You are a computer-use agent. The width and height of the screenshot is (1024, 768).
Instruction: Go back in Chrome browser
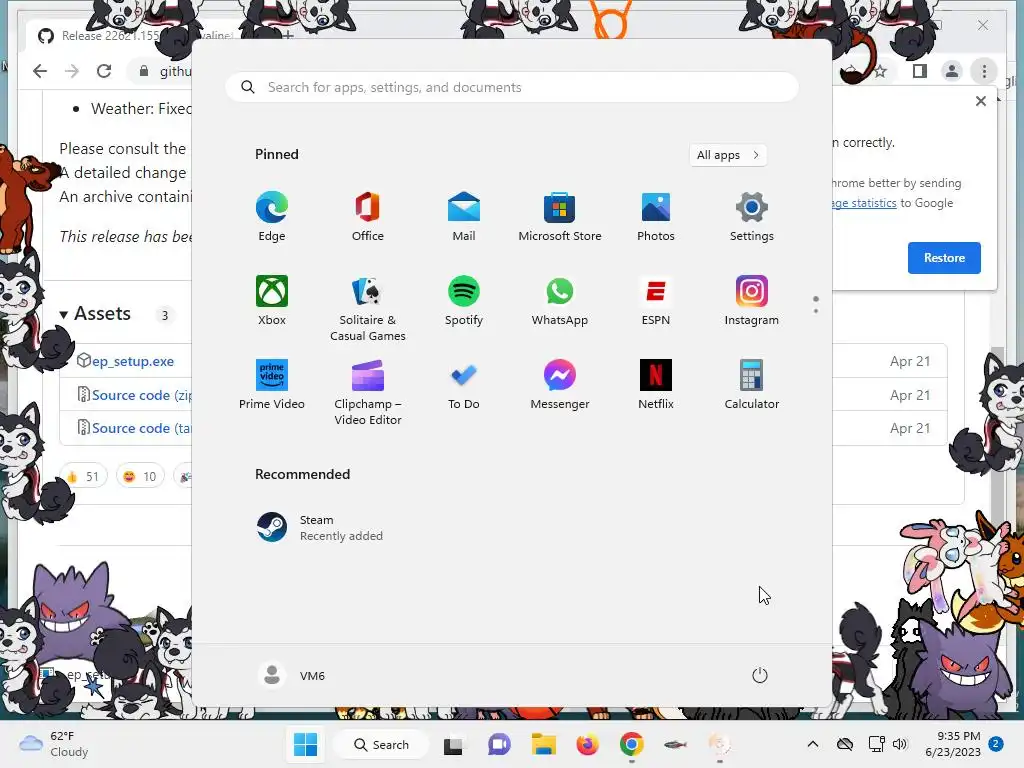40,71
